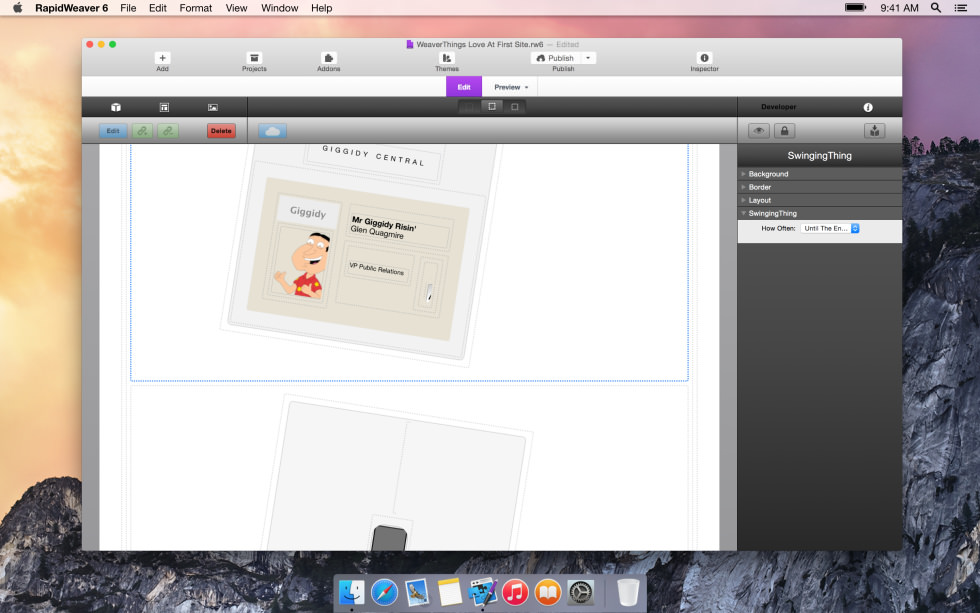Select the middle outline view mode icon
Viewport: 980px width, 613px height.
492,107
